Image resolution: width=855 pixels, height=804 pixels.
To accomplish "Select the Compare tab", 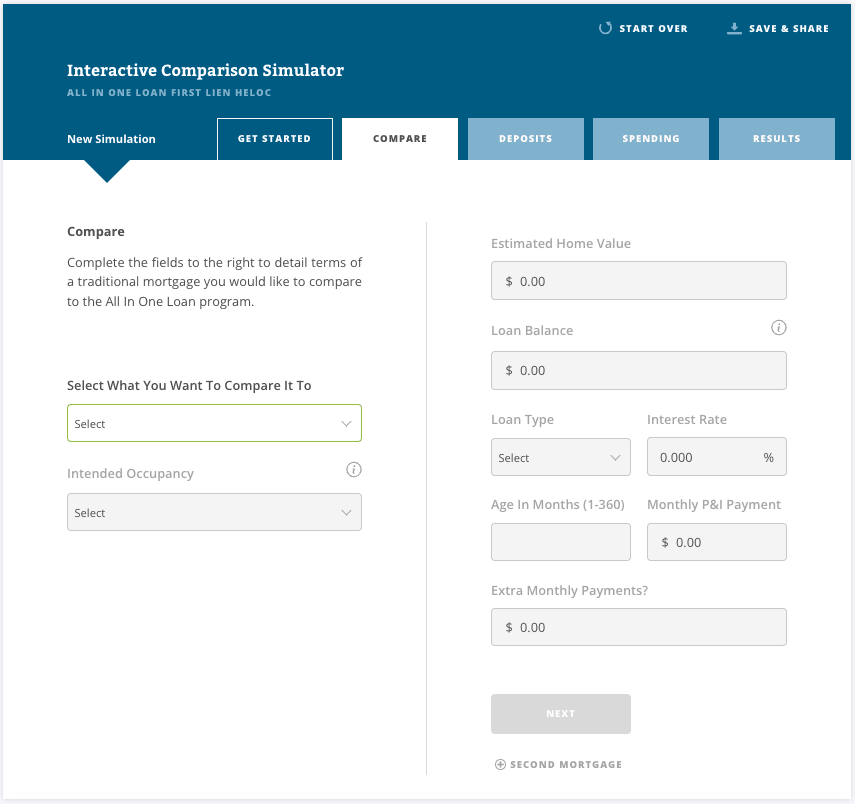I will click(x=400, y=139).
